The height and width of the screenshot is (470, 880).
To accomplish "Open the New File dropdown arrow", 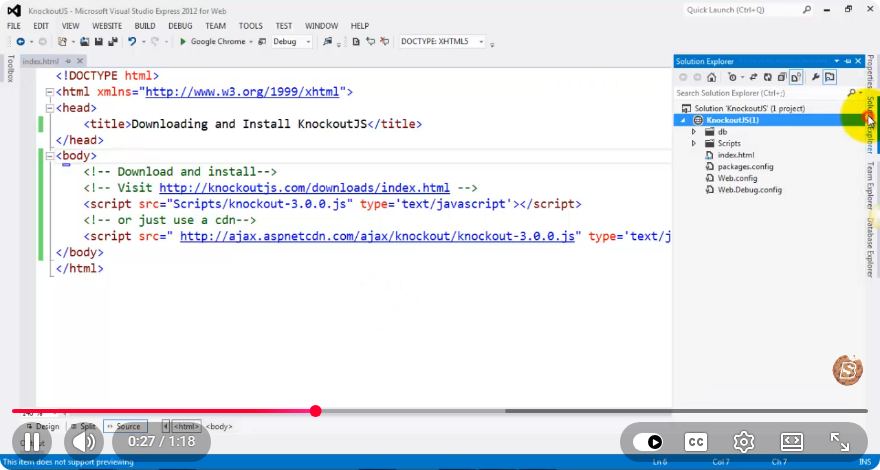I will pyautogui.click(x=72, y=42).
